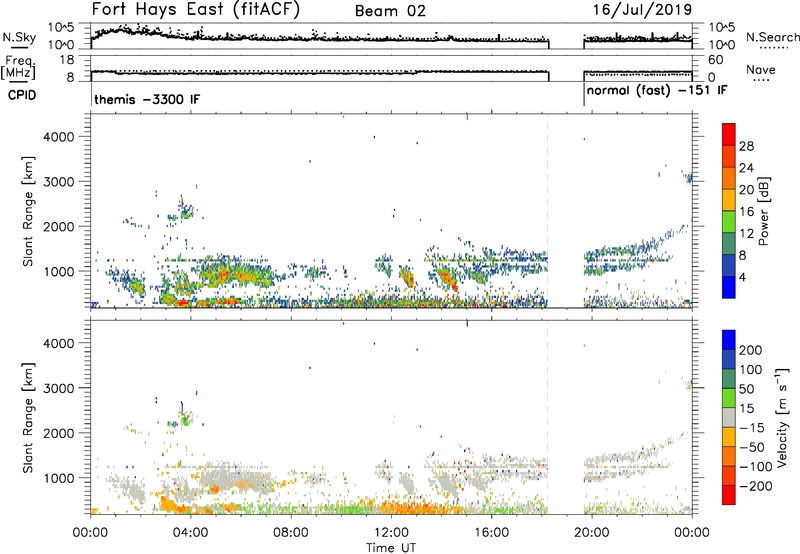This screenshot has height=554, width=800.
Task: Click the 'normal (fast) -151 IF' text
Action: [657, 91]
